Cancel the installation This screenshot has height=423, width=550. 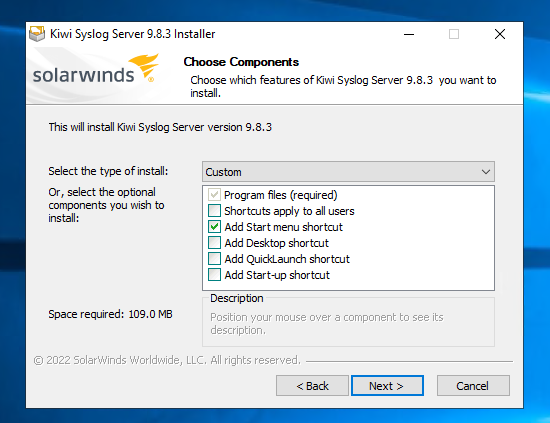(473, 386)
